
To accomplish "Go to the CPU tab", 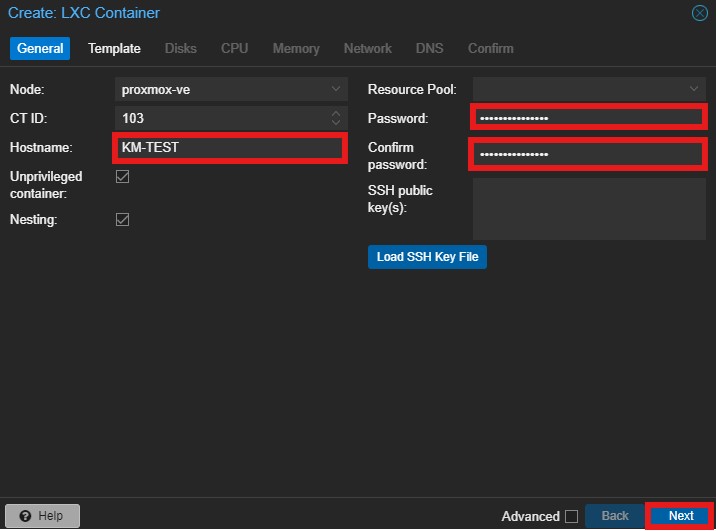I will 234,48.
